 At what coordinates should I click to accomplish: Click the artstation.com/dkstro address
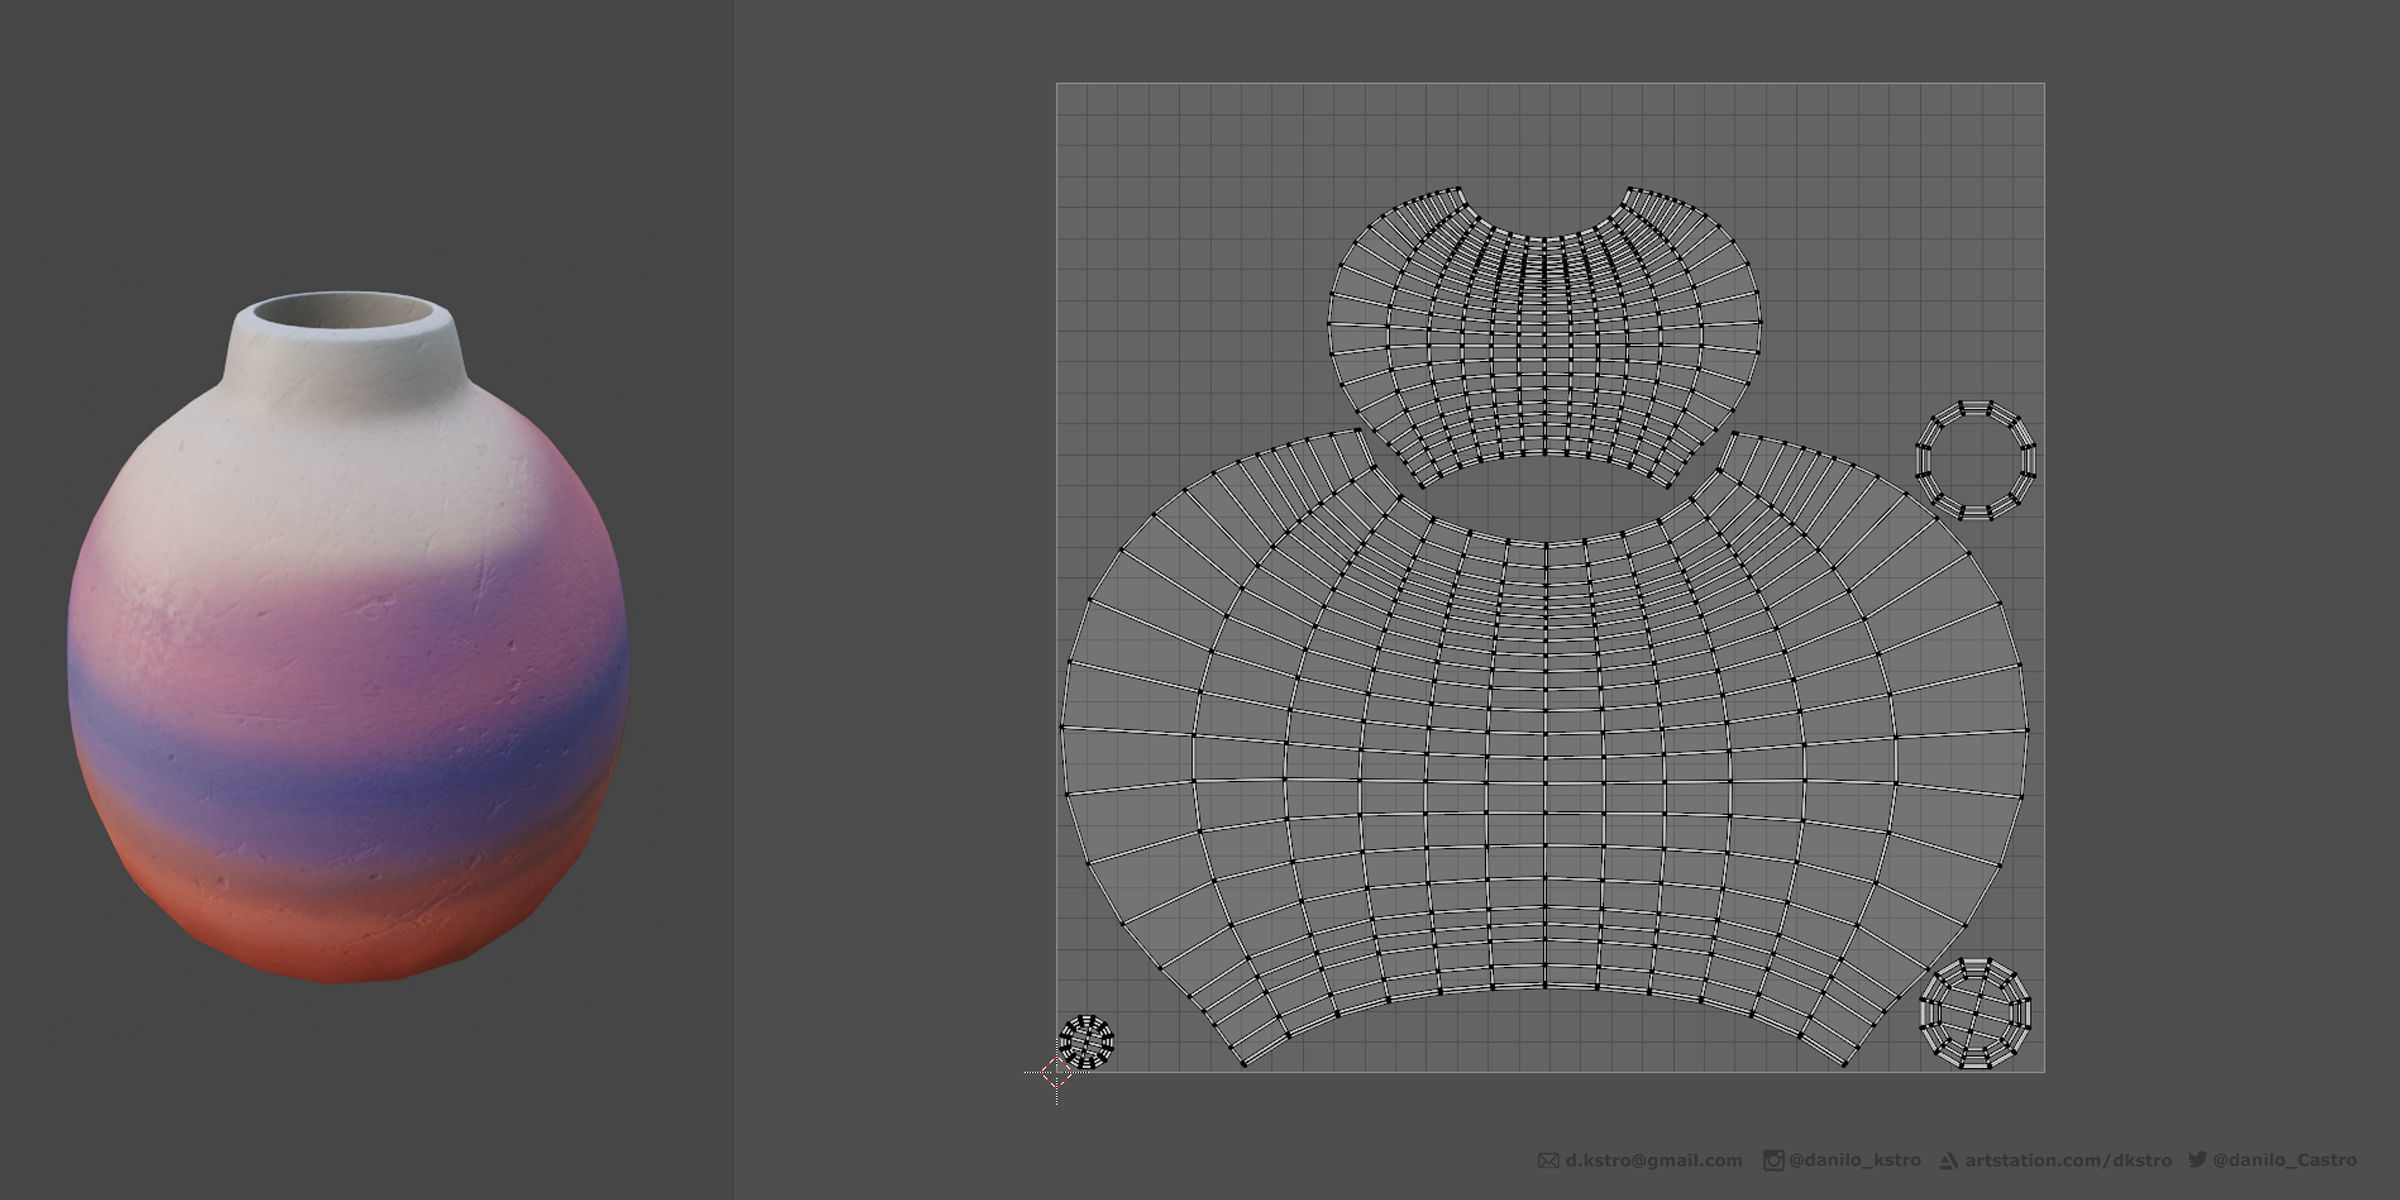pos(2068,1161)
